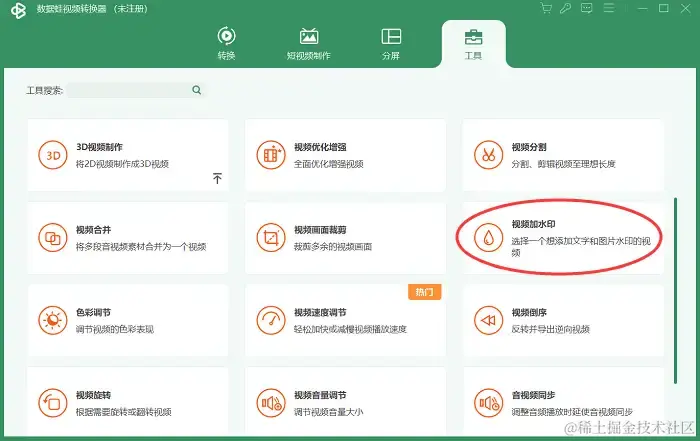Click the pin-to-top arrow on 3D视频制作 card

(217, 179)
